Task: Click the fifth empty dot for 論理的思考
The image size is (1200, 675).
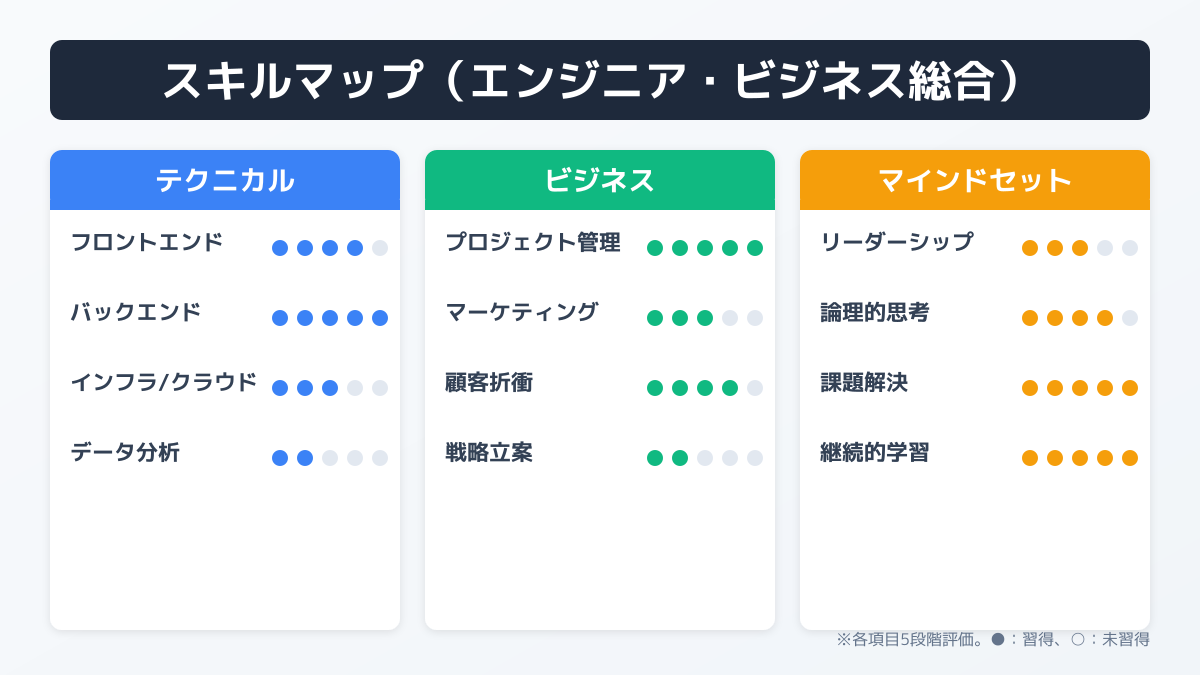Action: coord(1130,318)
